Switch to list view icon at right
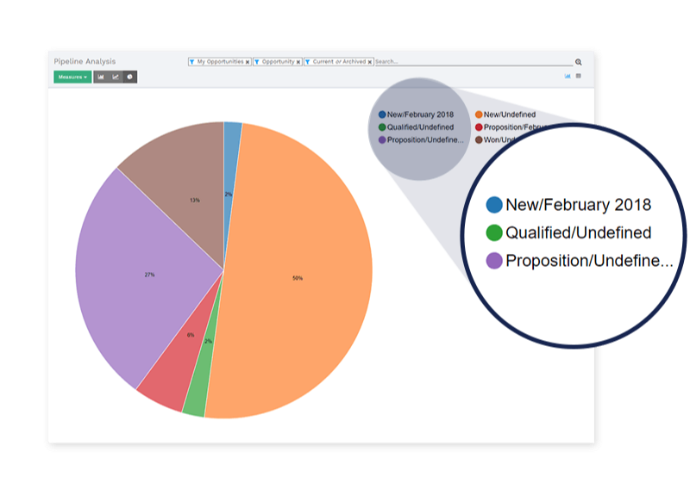This screenshot has height=495, width=690. (x=578, y=76)
